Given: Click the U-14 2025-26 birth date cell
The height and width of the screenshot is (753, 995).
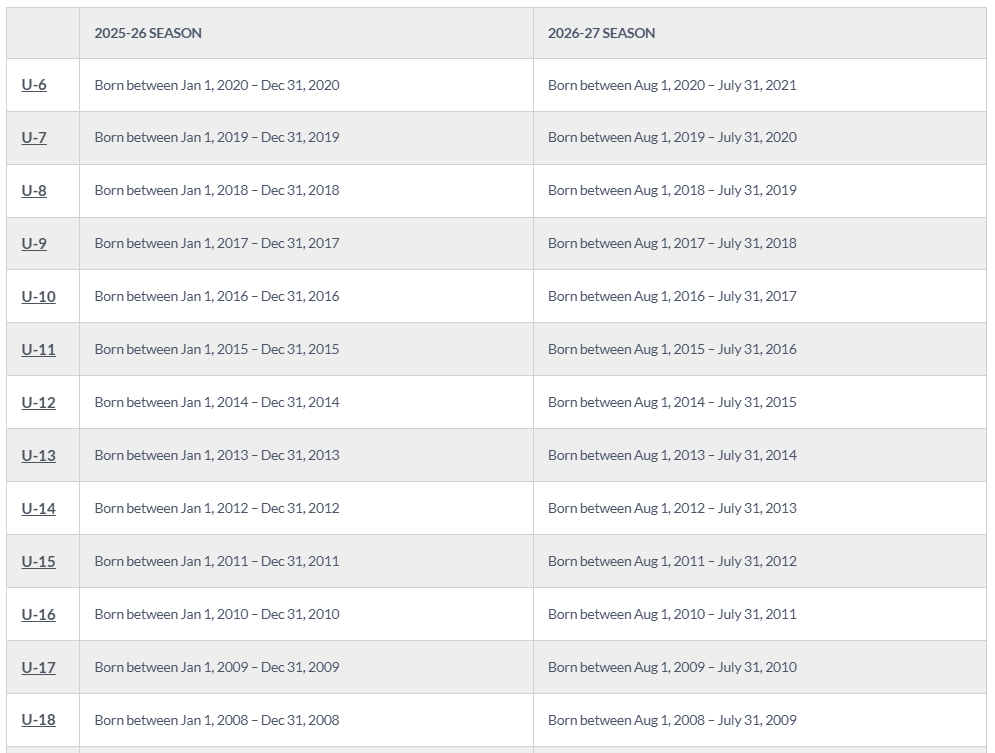Looking at the screenshot, I should [217, 509].
